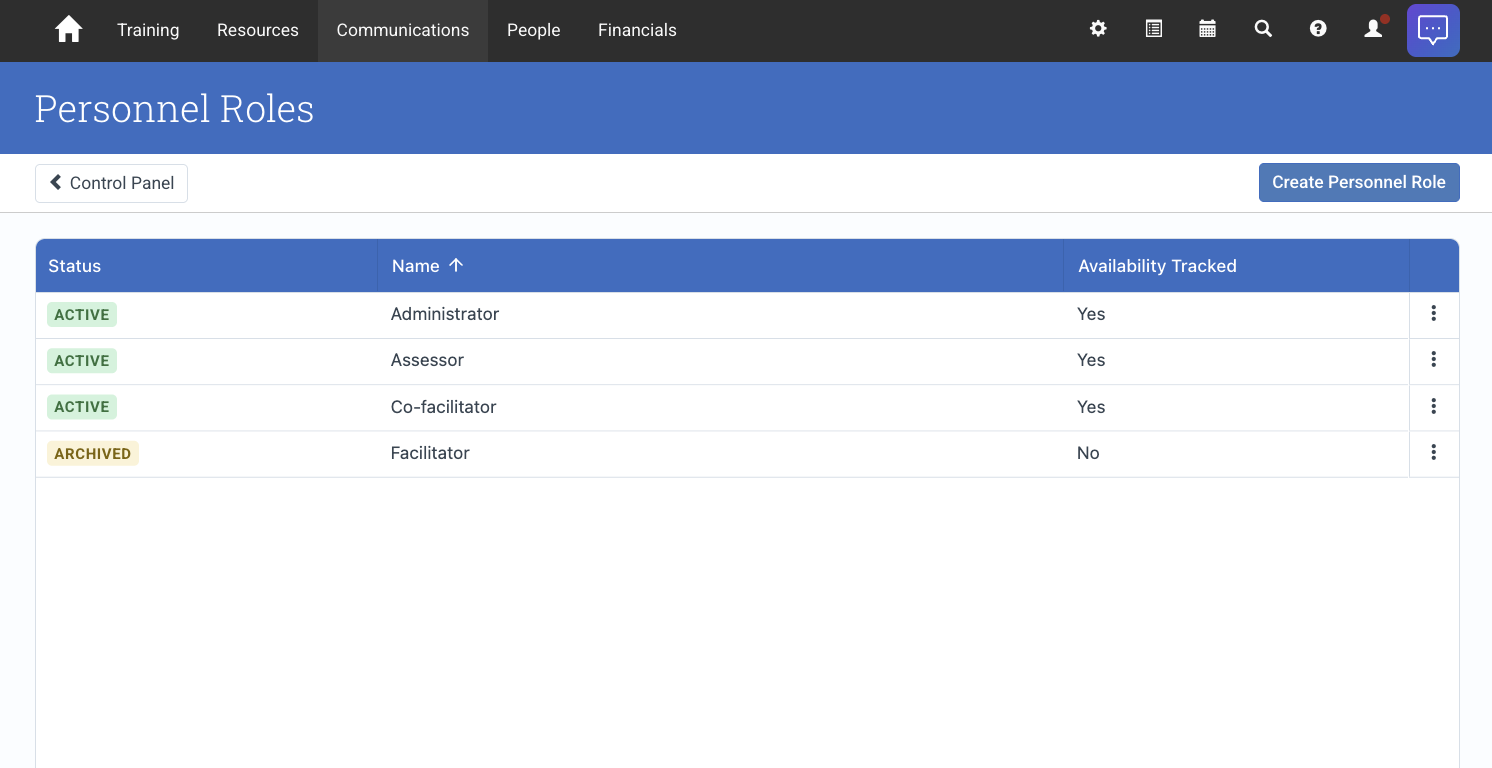Go to the Home icon

69,30
